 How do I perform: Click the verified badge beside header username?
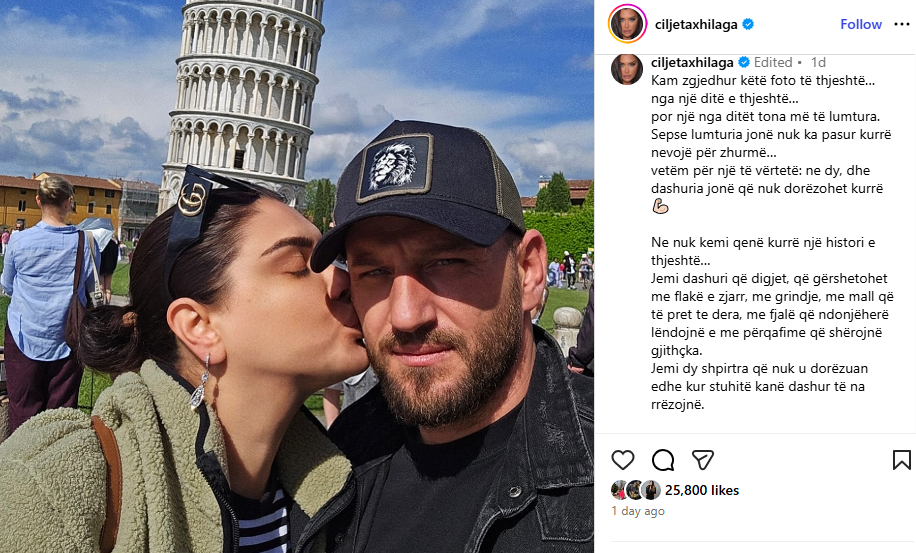(x=748, y=24)
